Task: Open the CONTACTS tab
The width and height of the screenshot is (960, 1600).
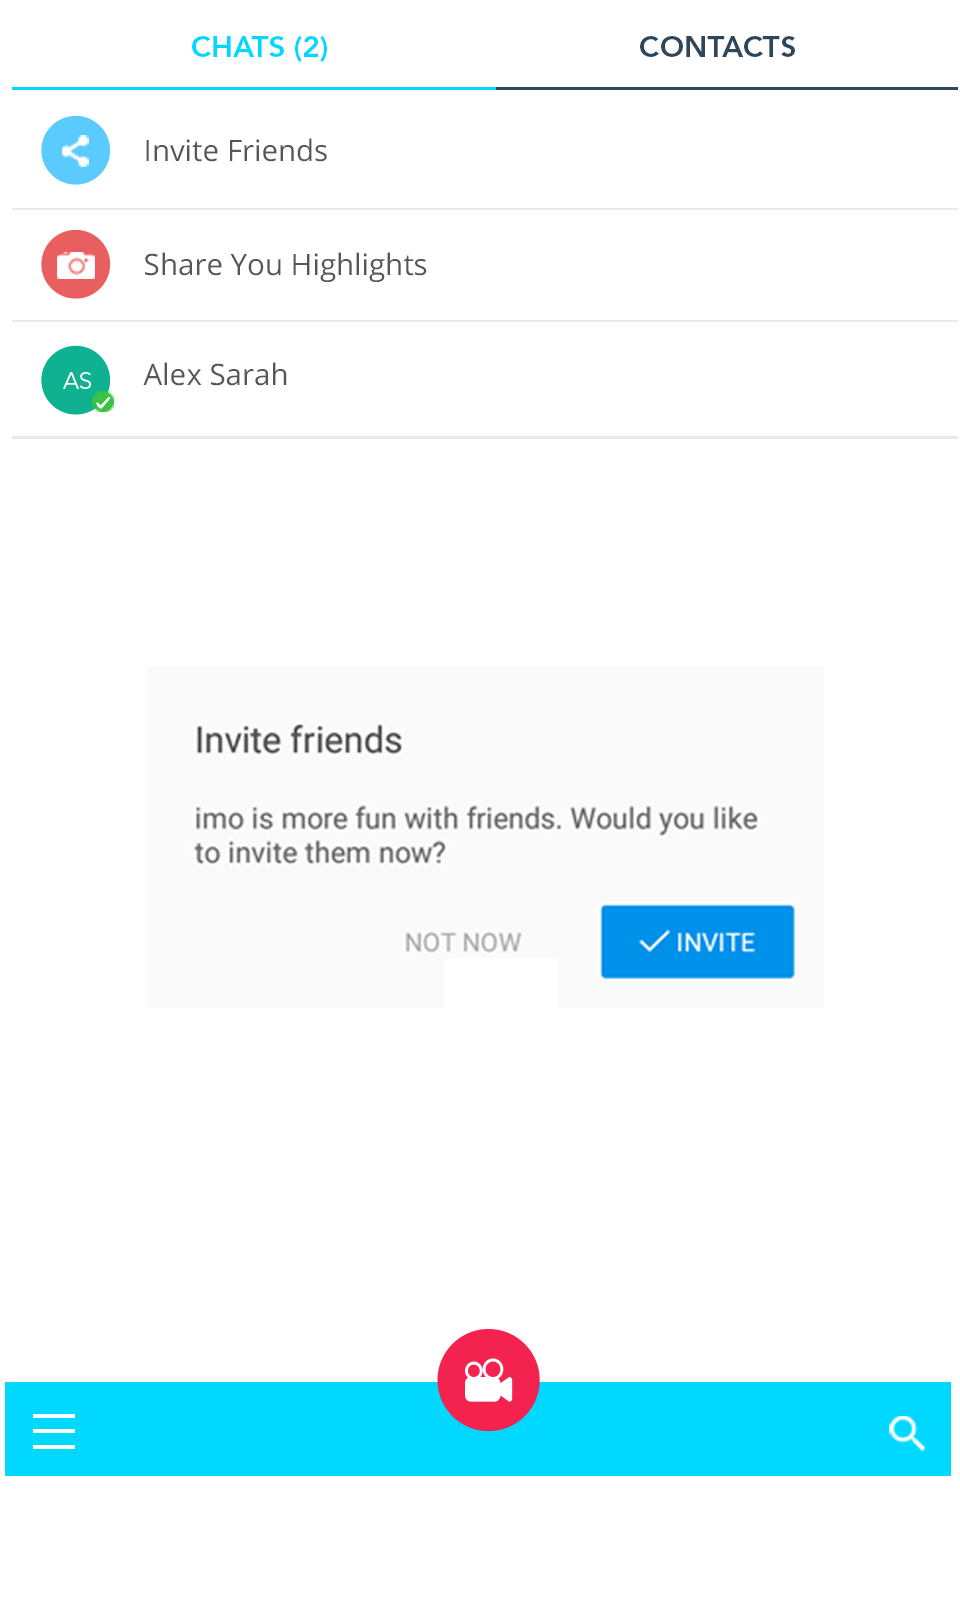Action: (x=717, y=47)
